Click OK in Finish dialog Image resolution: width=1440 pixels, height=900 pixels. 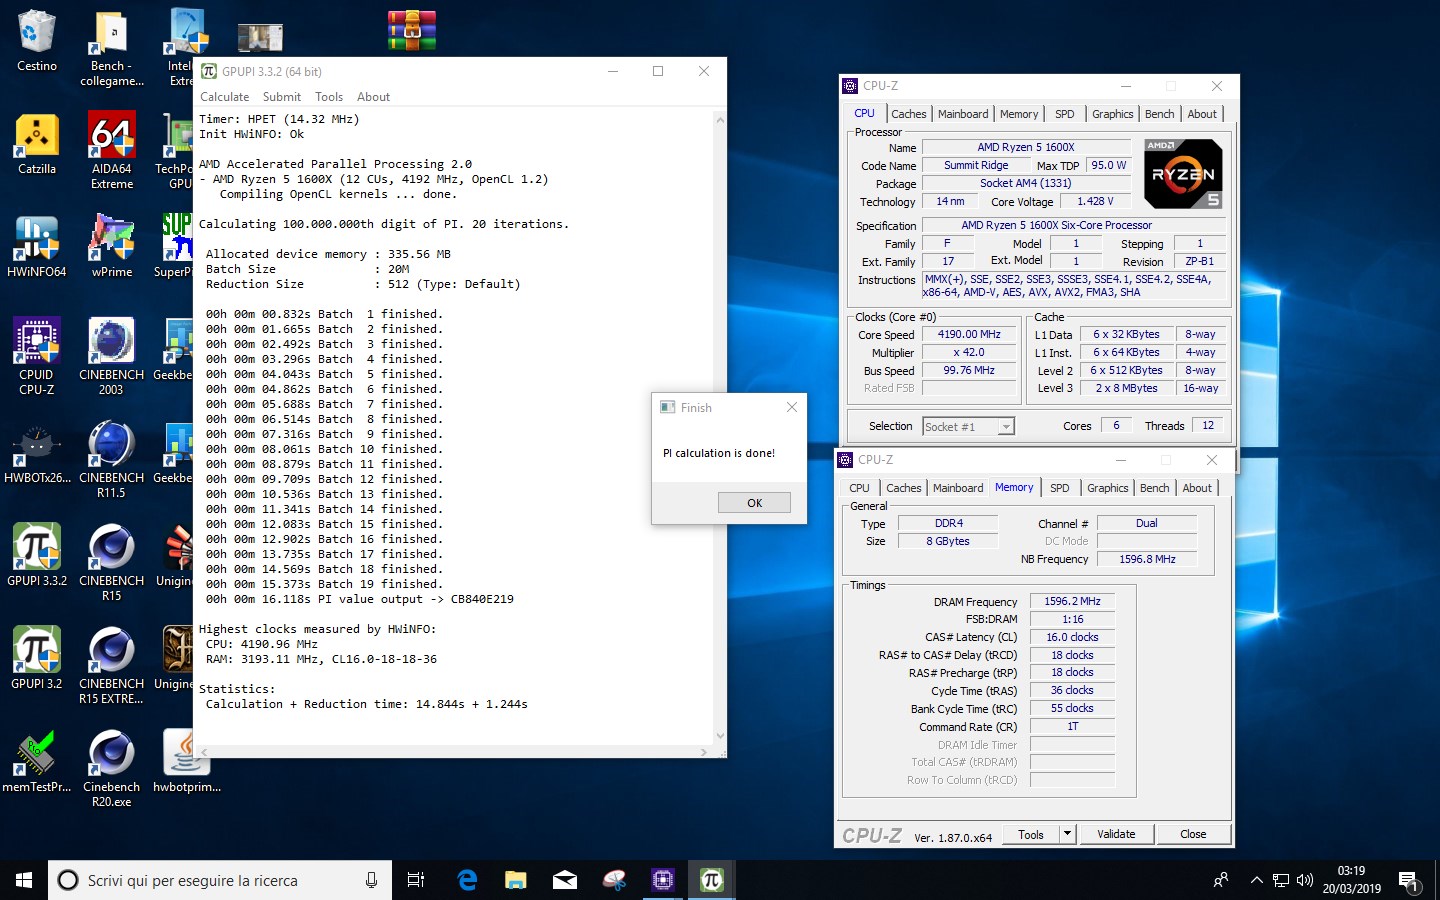pyautogui.click(x=754, y=503)
